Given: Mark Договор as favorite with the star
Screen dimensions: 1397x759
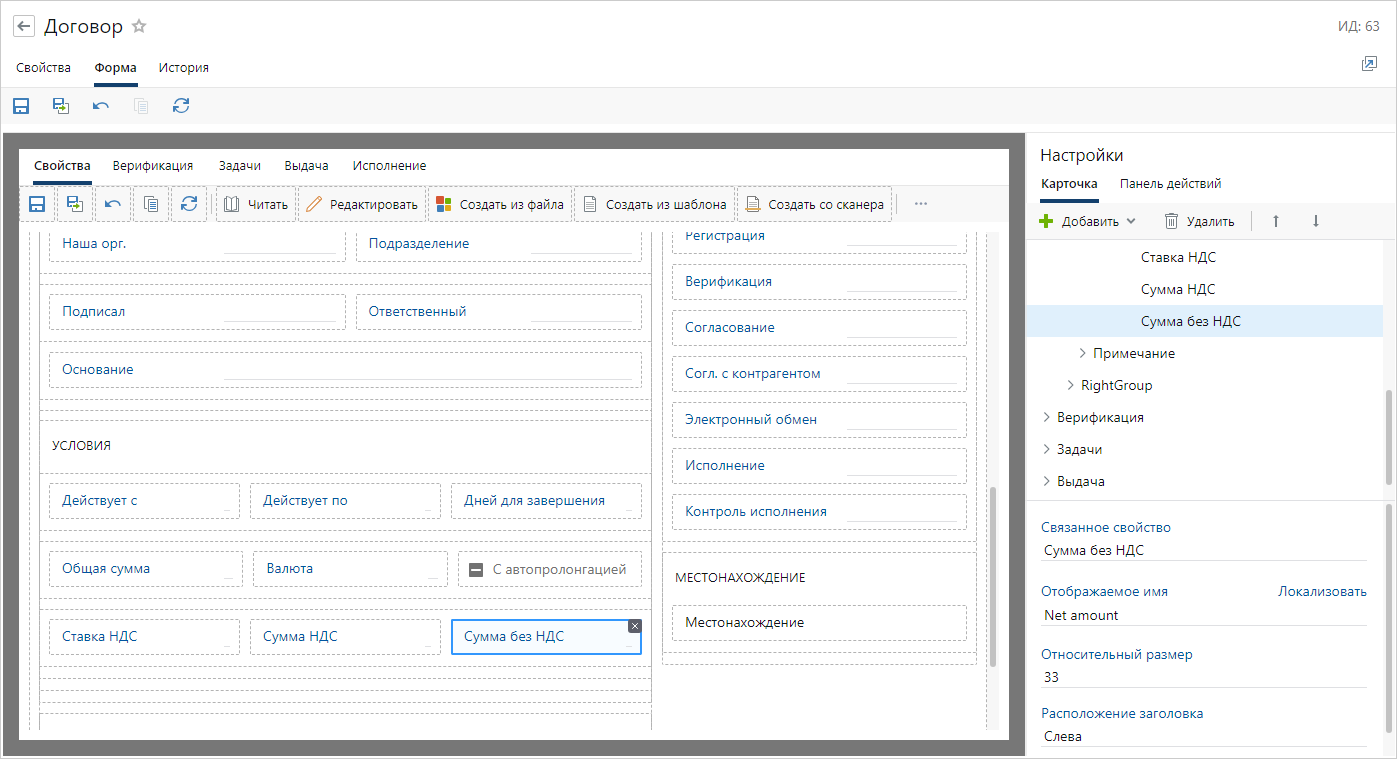Looking at the screenshot, I should [139, 27].
